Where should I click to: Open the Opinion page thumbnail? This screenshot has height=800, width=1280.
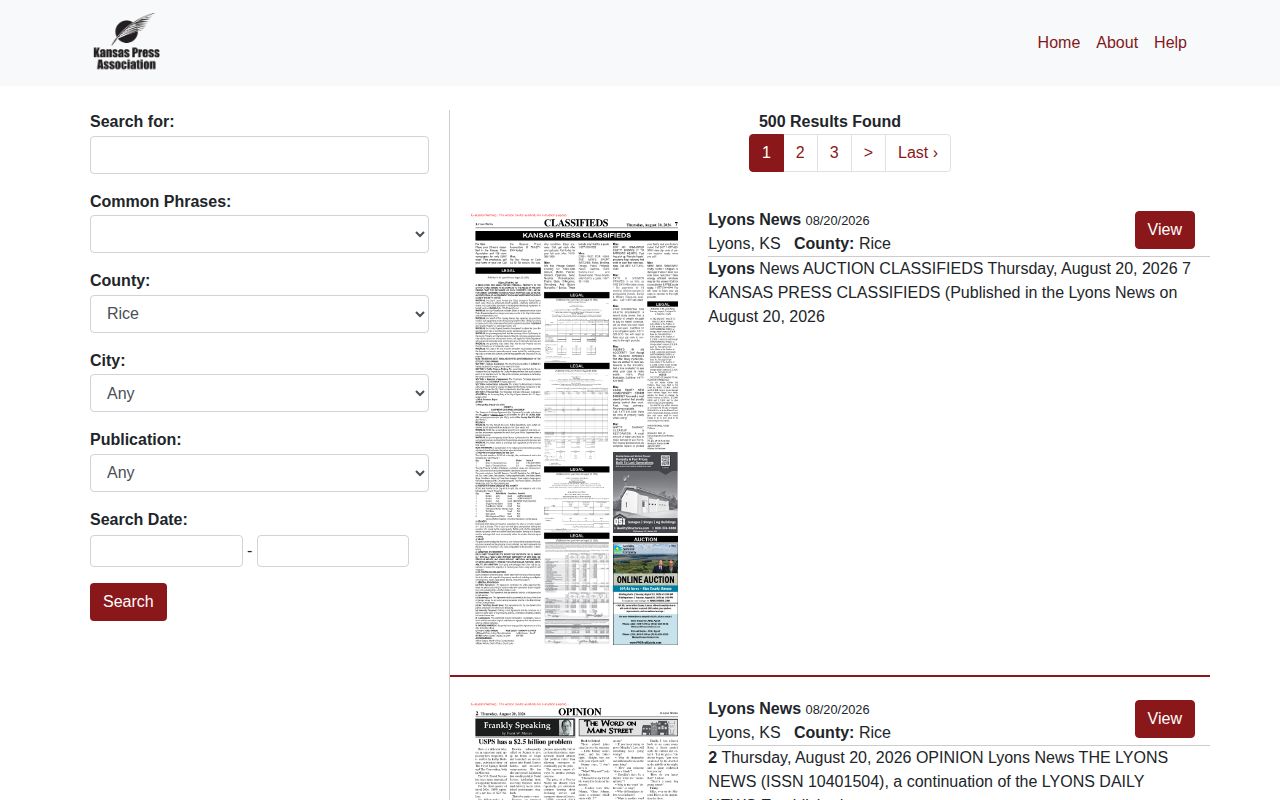click(x=575, y=750)
